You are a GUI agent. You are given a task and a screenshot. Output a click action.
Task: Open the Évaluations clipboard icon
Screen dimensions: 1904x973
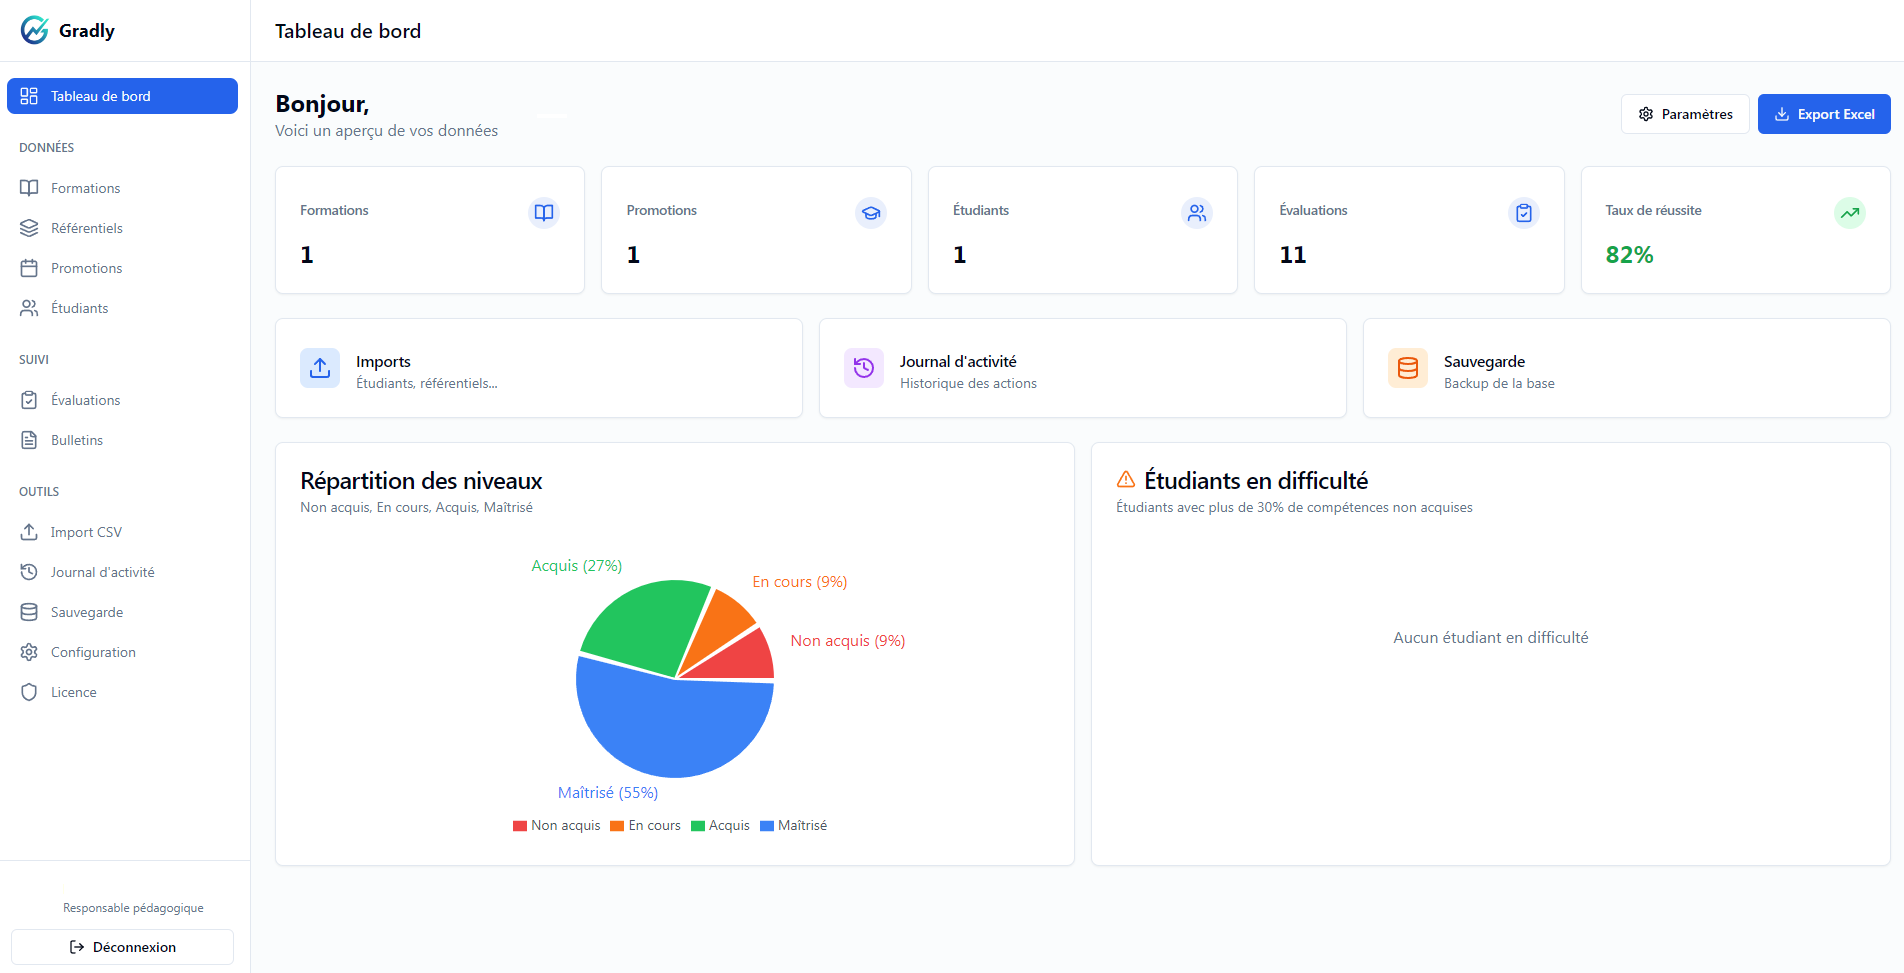[29, 399]
